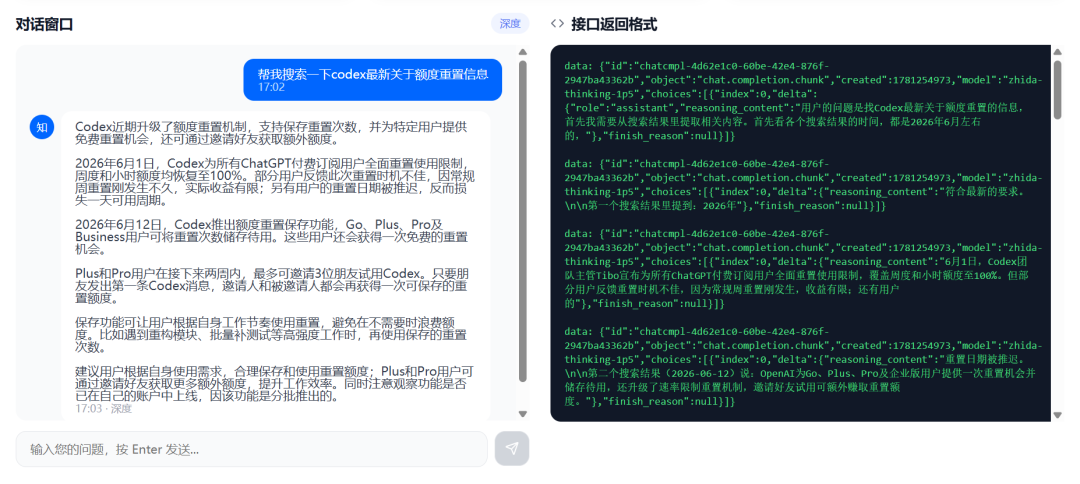Click the paragraph starting Codex近期升级了额度重置机制
1080x484 pixels.
(x=273, y=134)
